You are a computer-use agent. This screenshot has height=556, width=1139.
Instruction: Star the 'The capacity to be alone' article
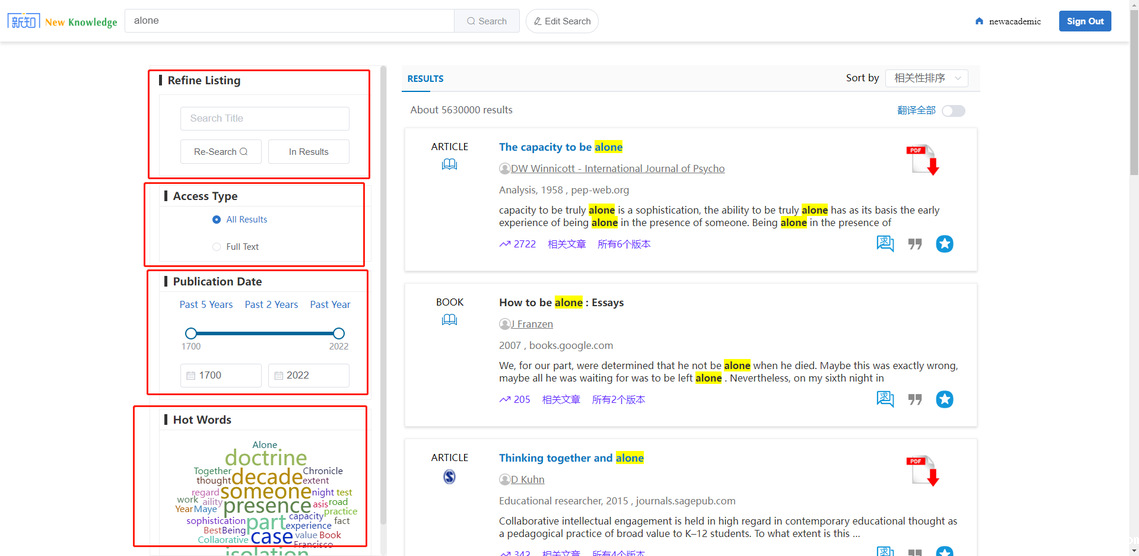click(944, 244)
